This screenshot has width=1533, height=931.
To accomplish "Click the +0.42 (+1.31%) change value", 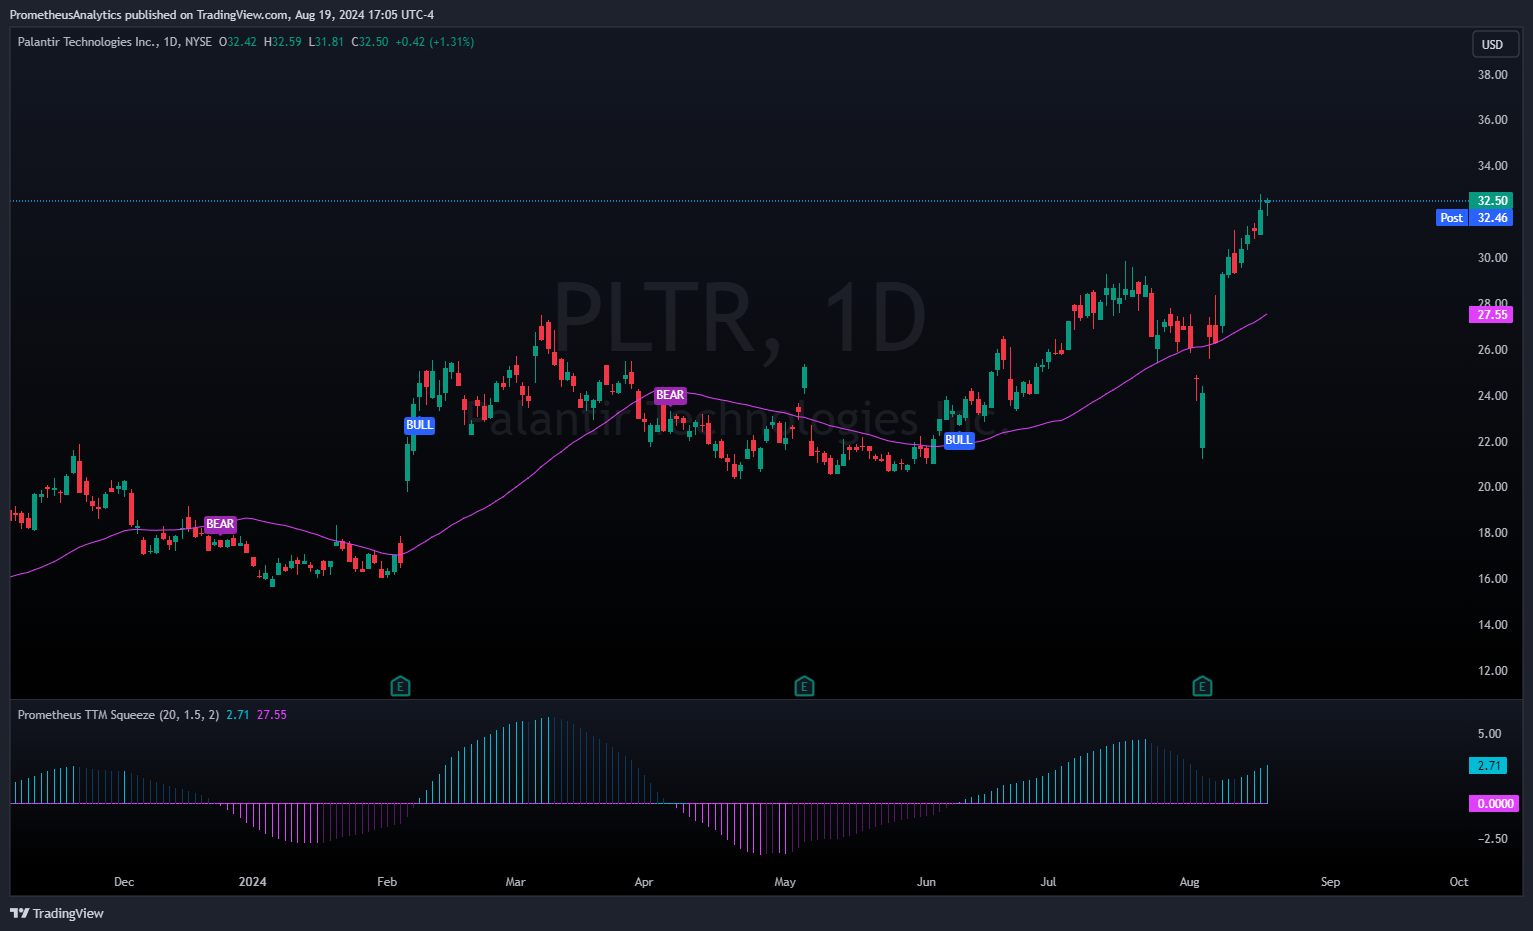I will 435,42.
